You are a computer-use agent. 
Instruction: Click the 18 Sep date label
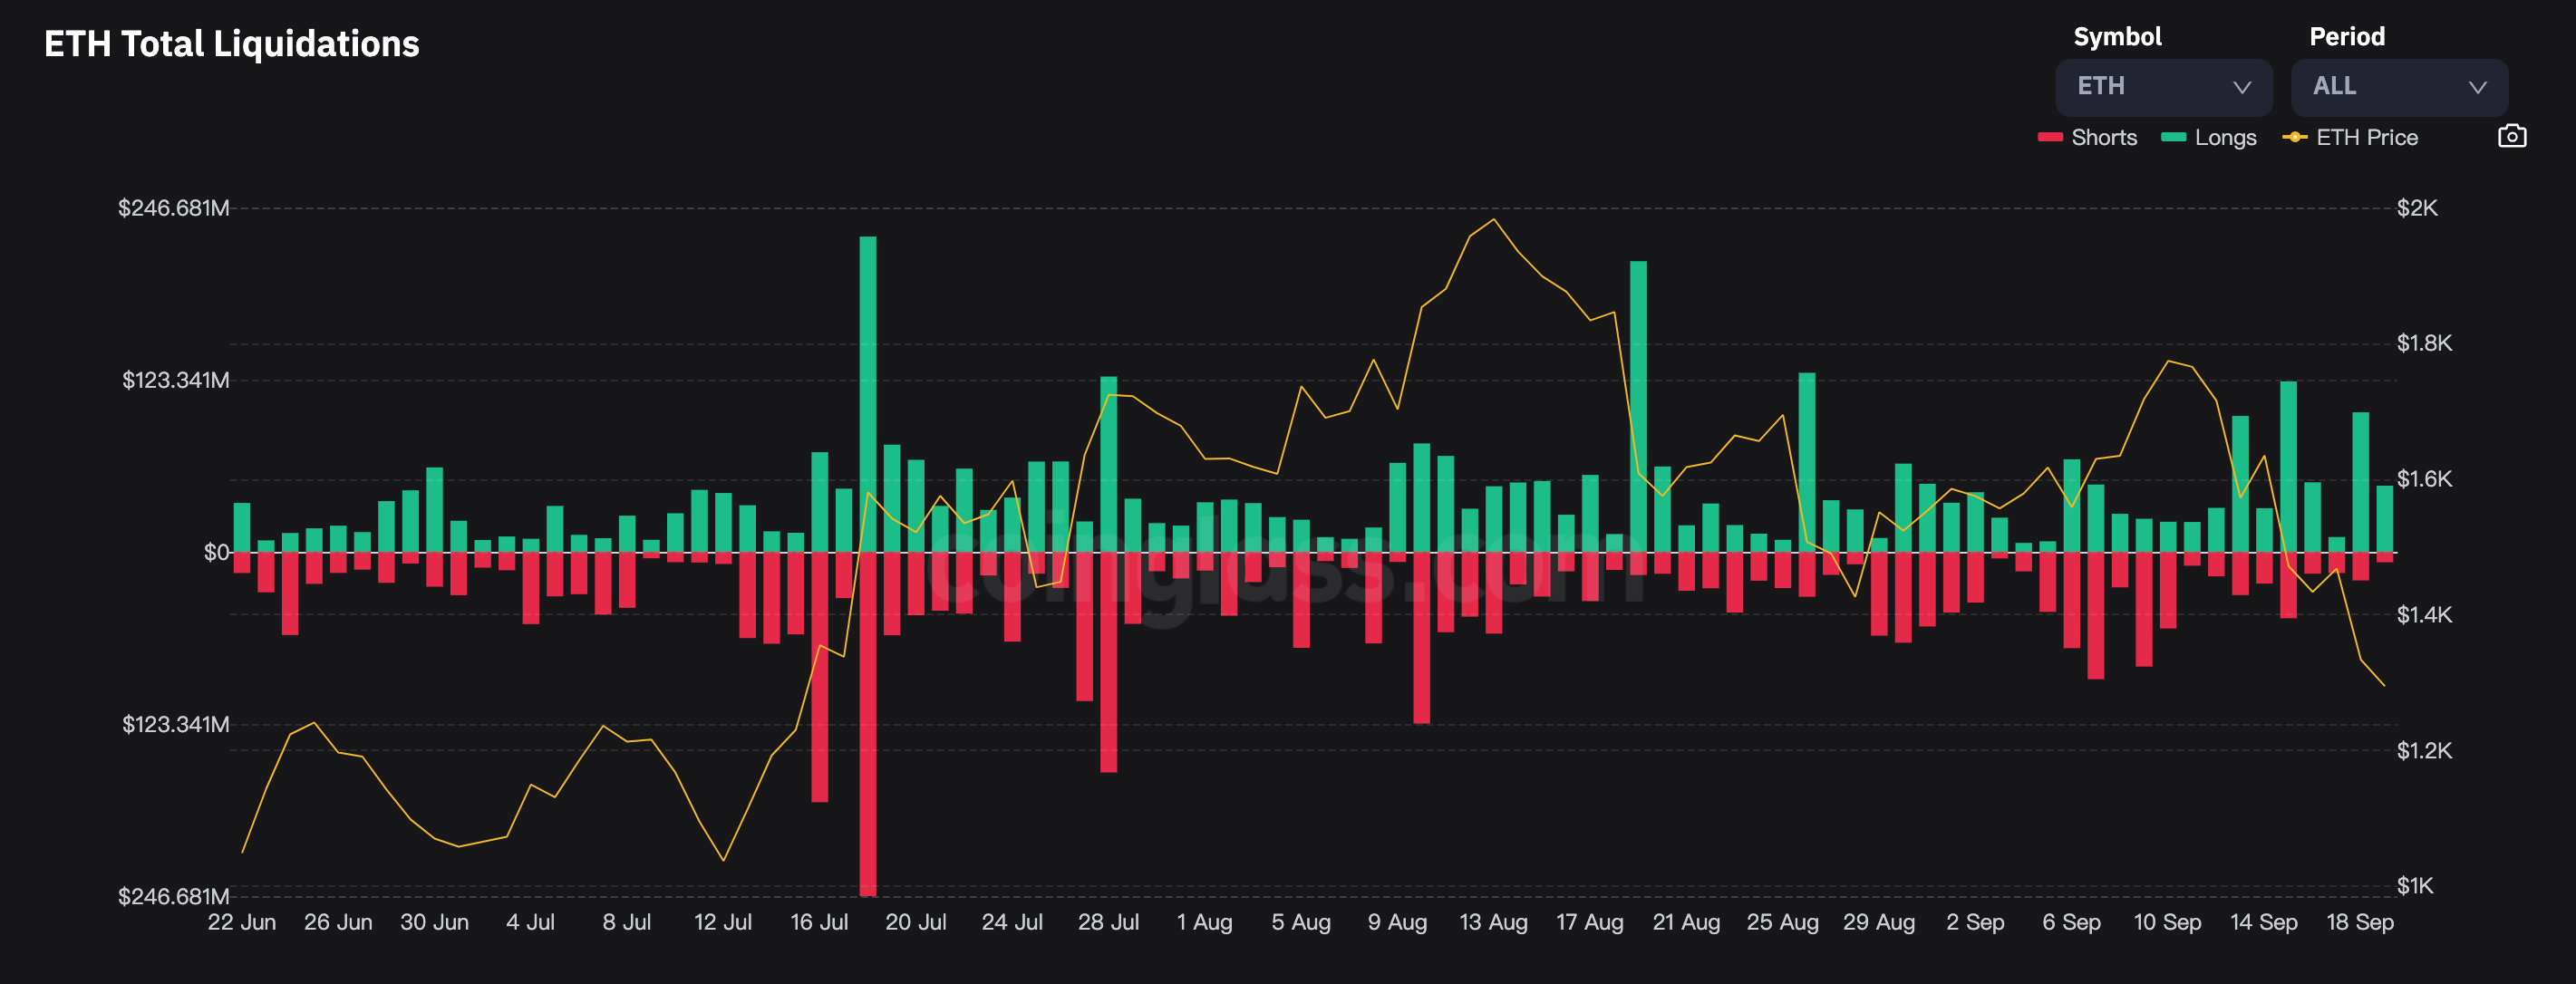[2360, 922]
